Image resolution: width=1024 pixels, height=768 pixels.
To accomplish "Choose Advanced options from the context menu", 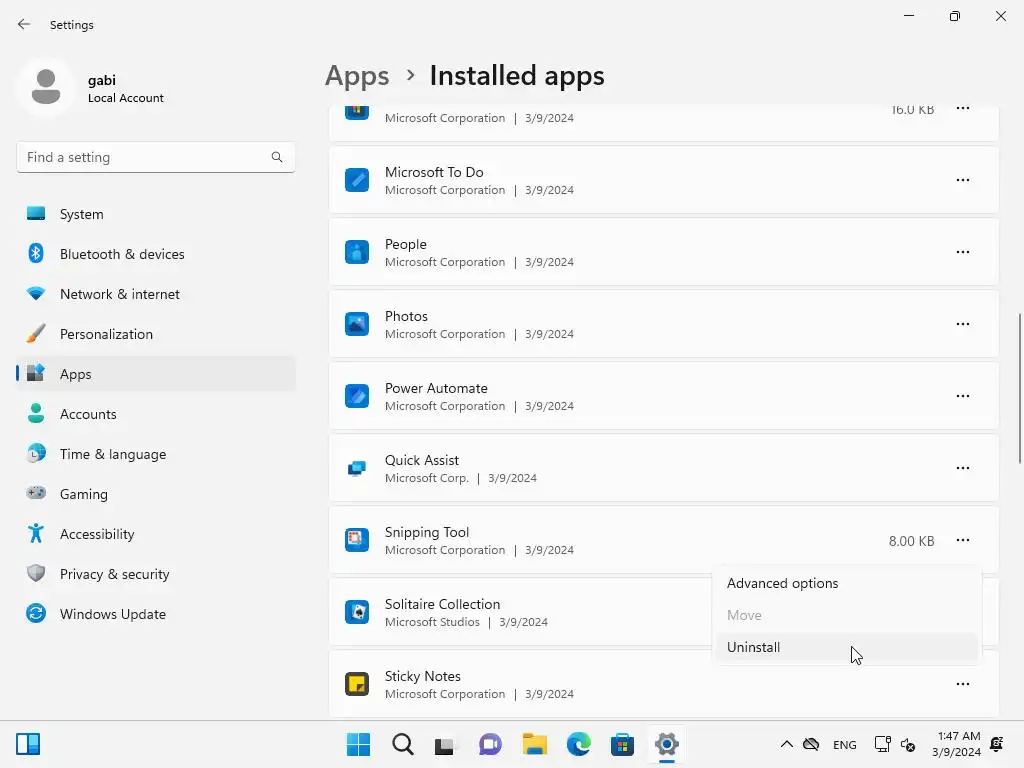I will tap(847, 583).
